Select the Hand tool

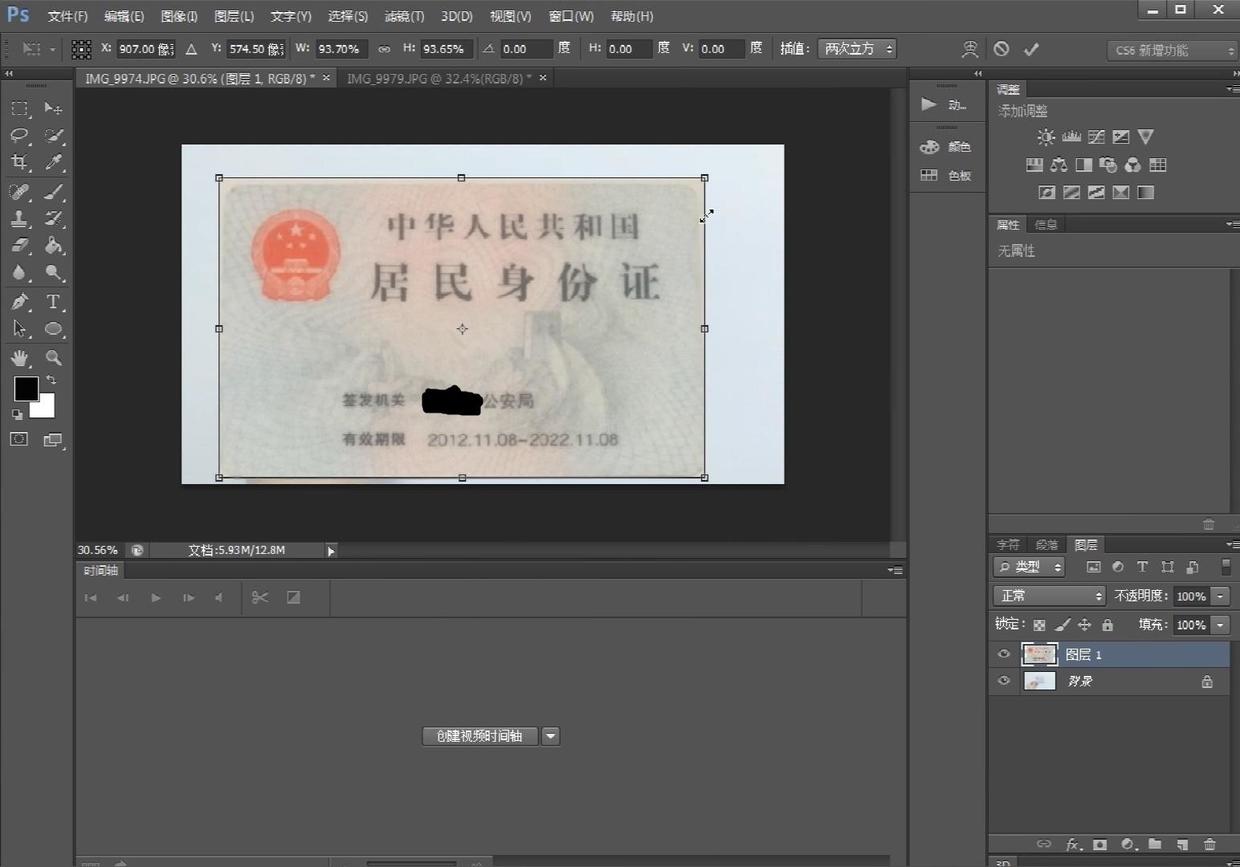point(19,357)
